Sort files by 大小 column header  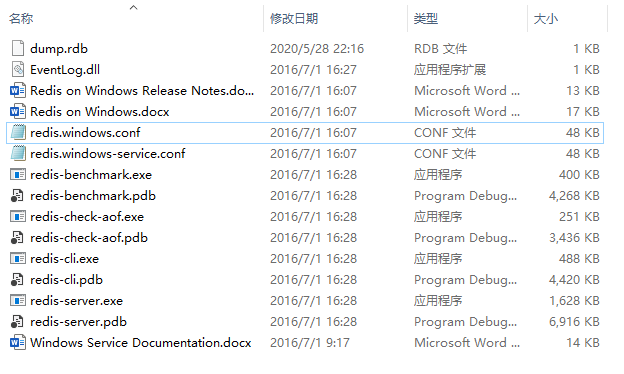546,18
